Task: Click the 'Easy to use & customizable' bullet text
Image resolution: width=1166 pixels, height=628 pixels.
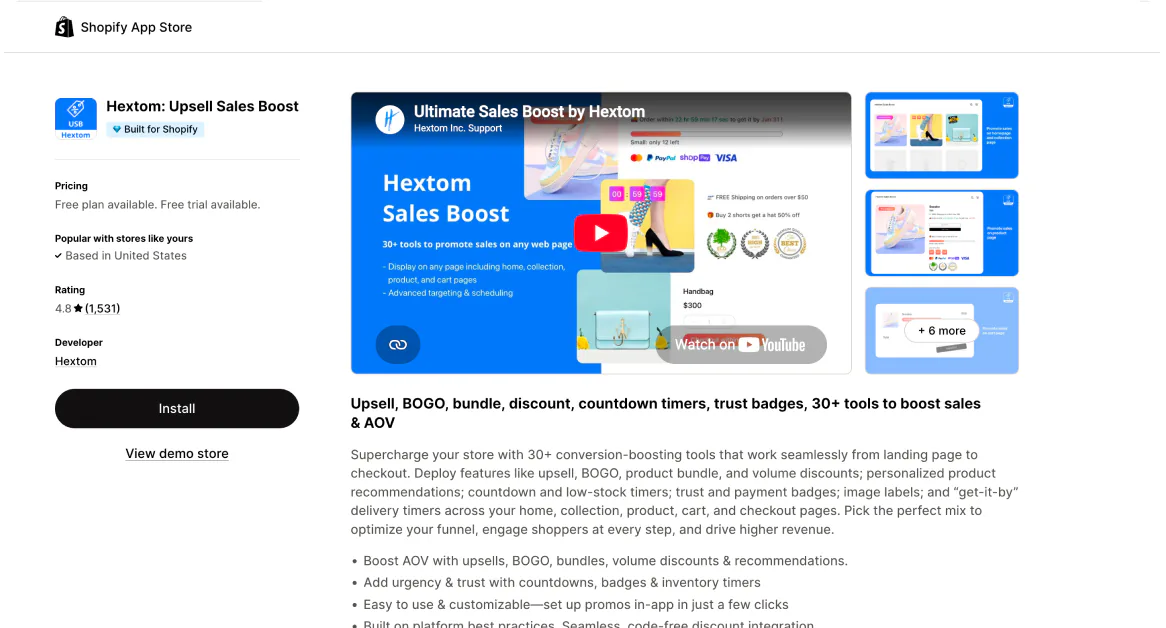Action: pos(576,604)
